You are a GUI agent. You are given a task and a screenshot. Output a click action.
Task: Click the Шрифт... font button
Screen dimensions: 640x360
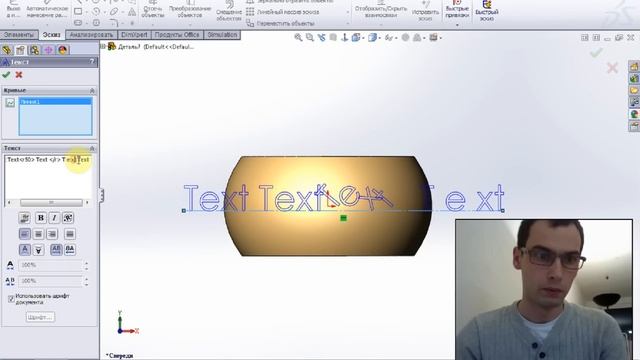40,317
